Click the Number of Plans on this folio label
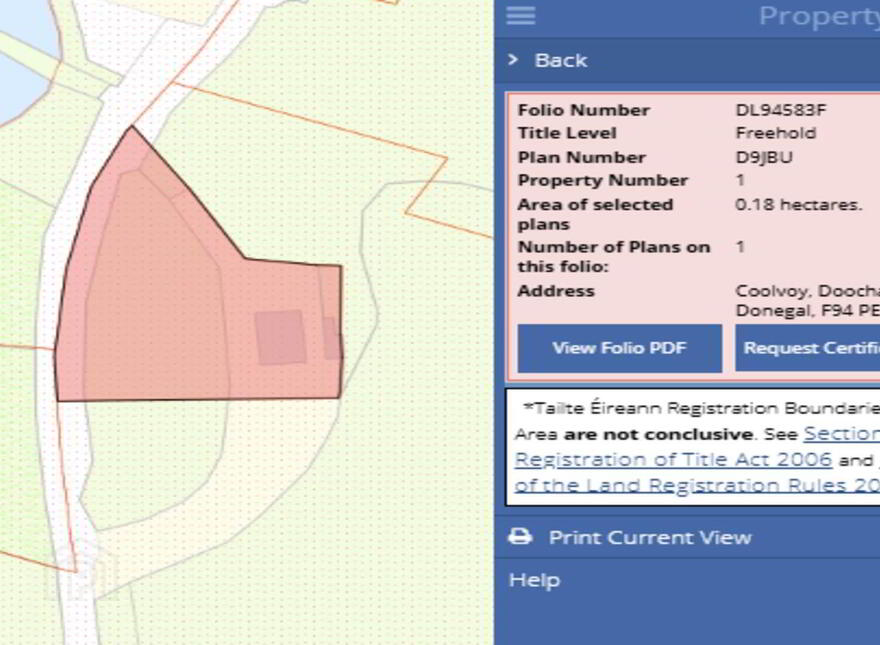 614,256
